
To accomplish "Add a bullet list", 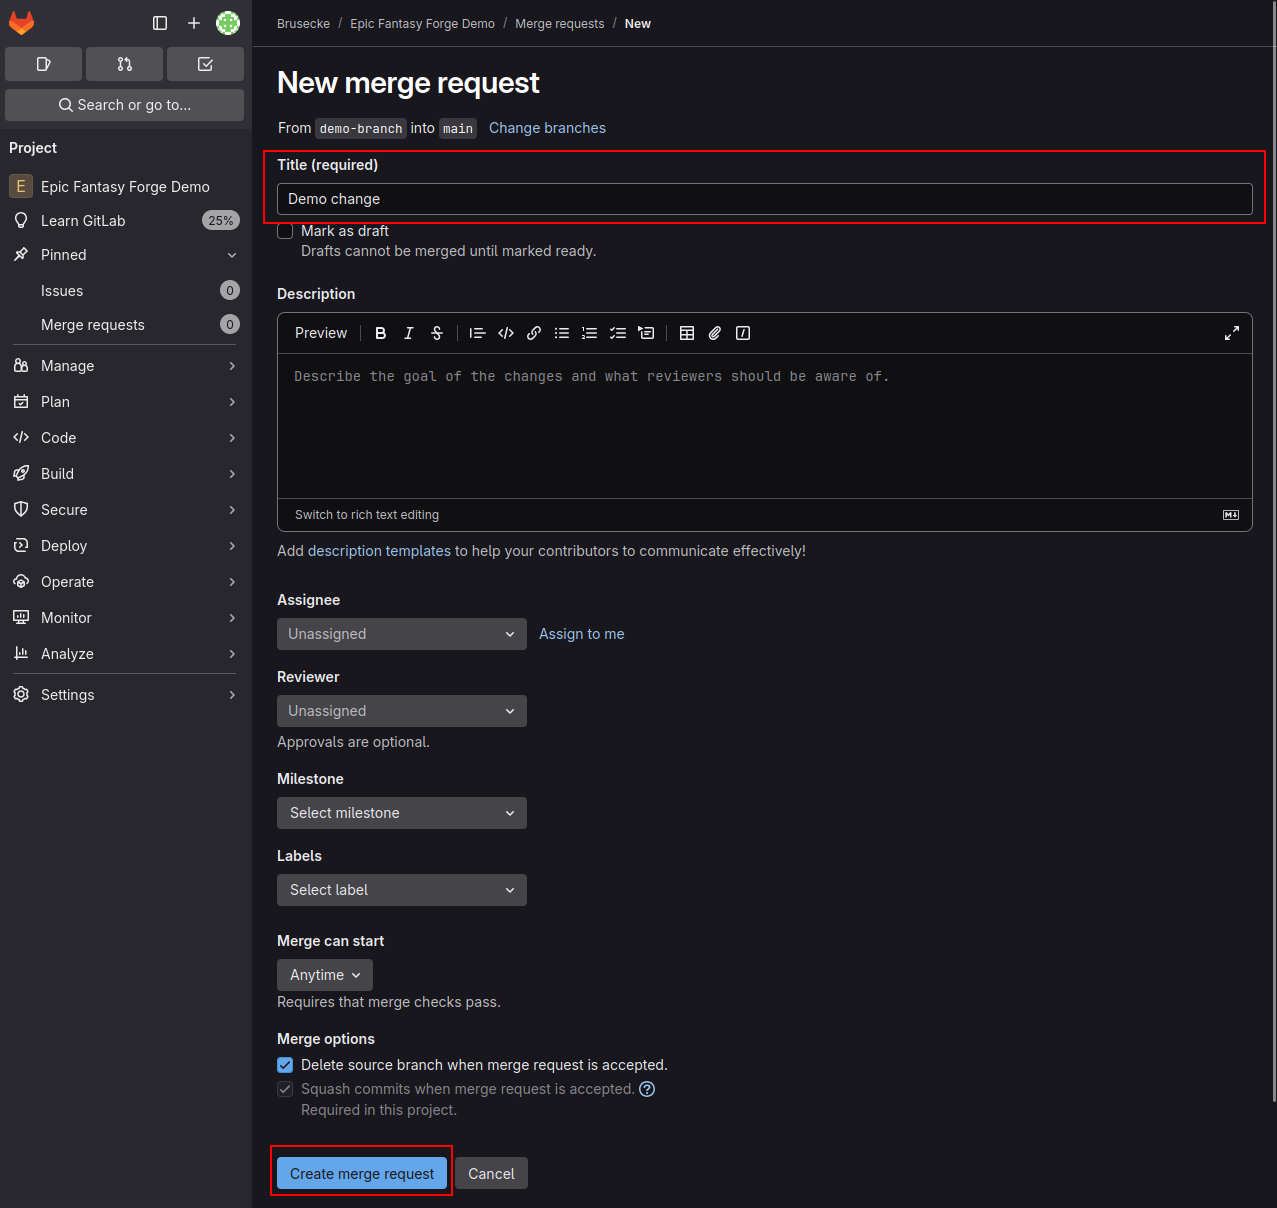I will [562, 333].
